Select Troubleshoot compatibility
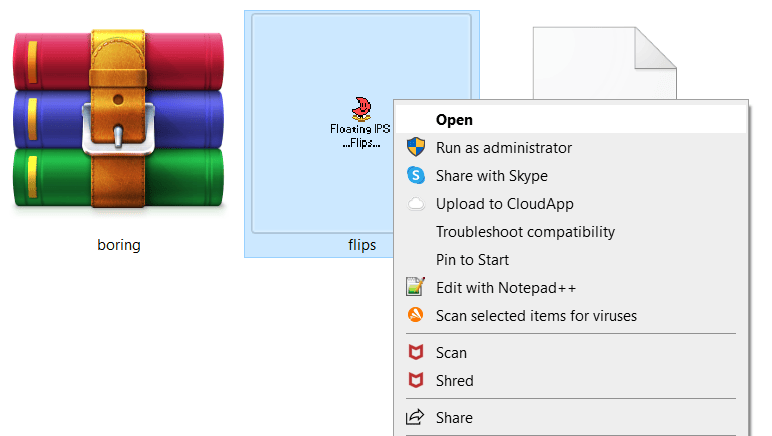 (525, 232)
